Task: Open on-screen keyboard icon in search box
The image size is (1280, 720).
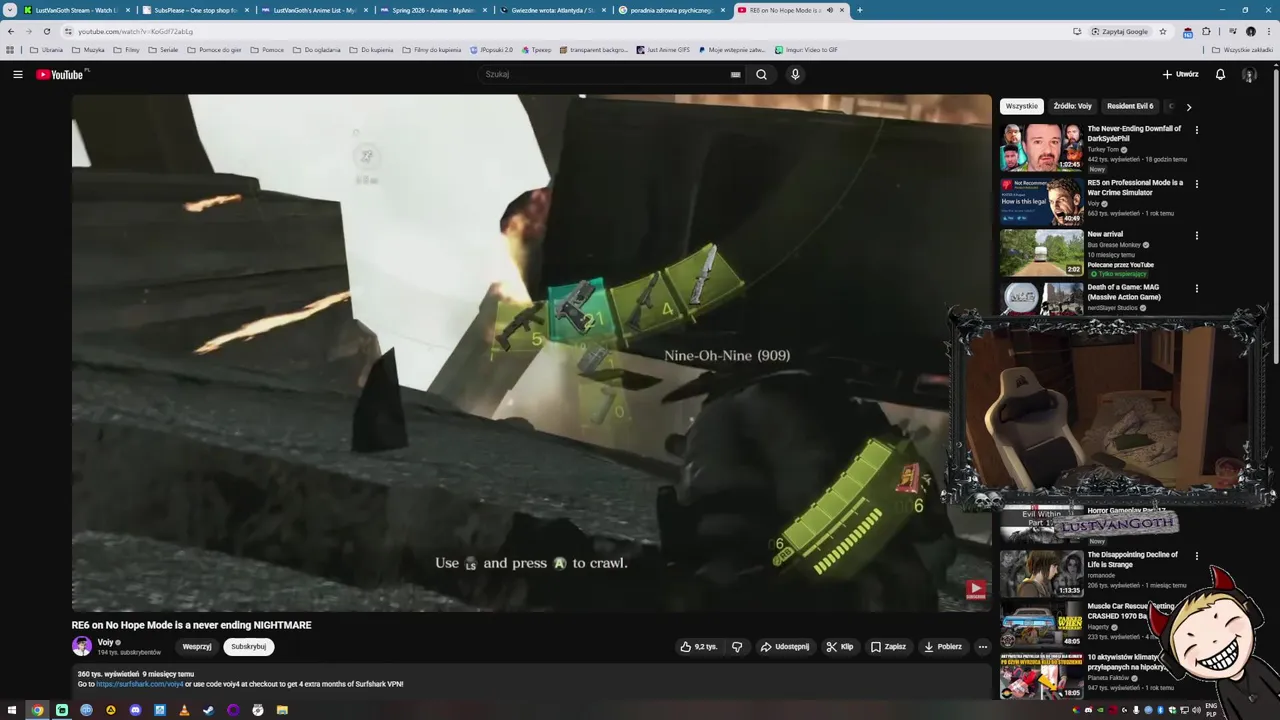Action: [735, 74]
